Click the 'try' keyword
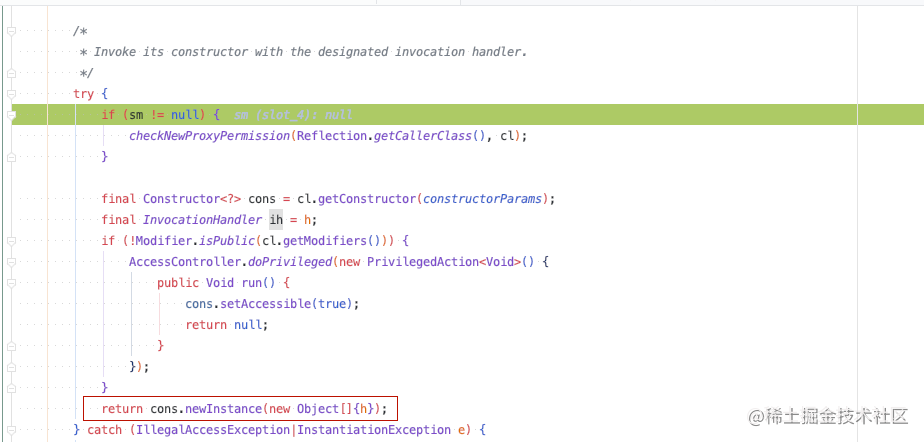Screen dimensions: 924x442 [83, 94]
